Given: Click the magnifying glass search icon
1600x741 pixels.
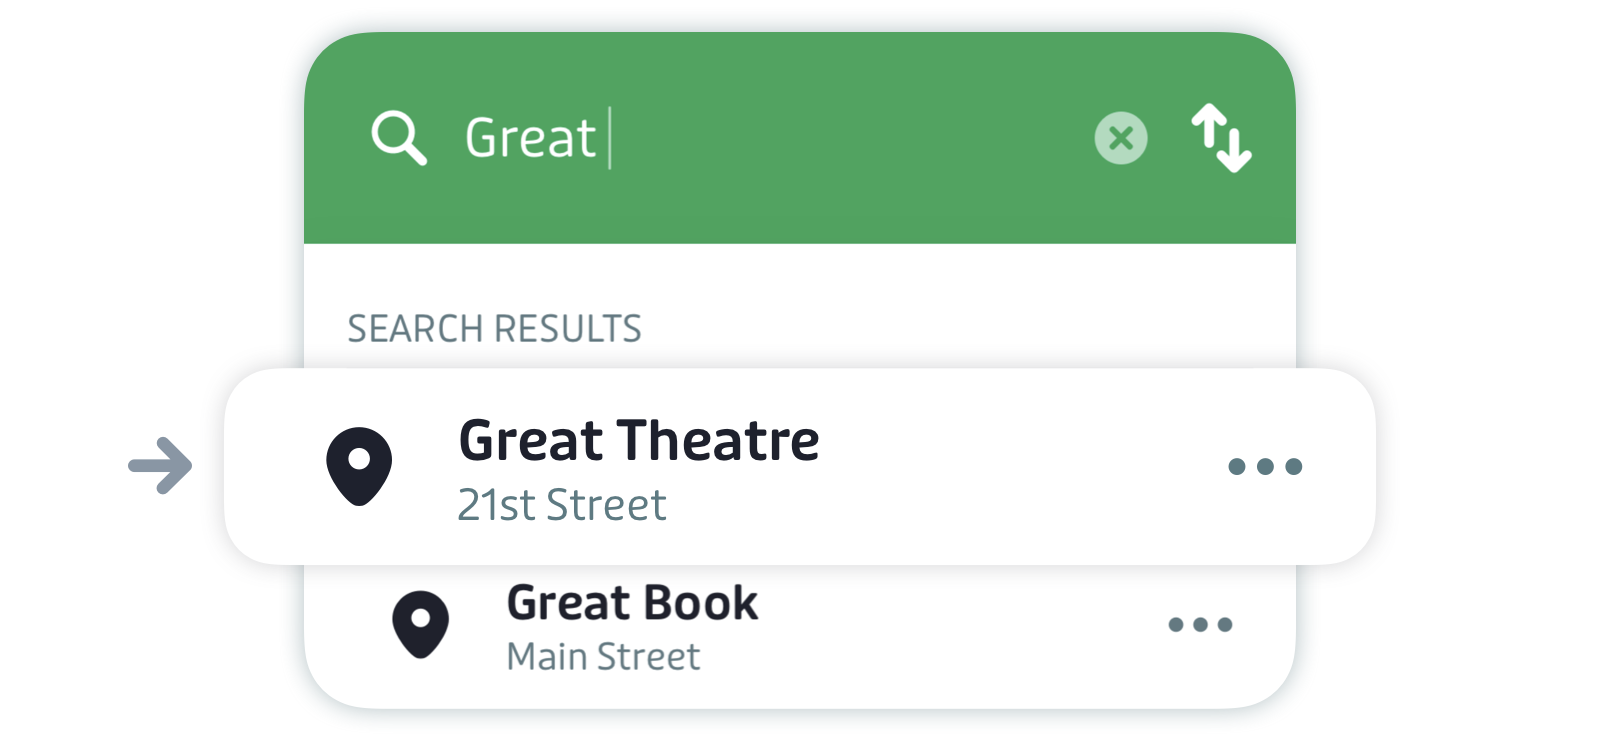Looking at the screenshot, I should (399, 138).
